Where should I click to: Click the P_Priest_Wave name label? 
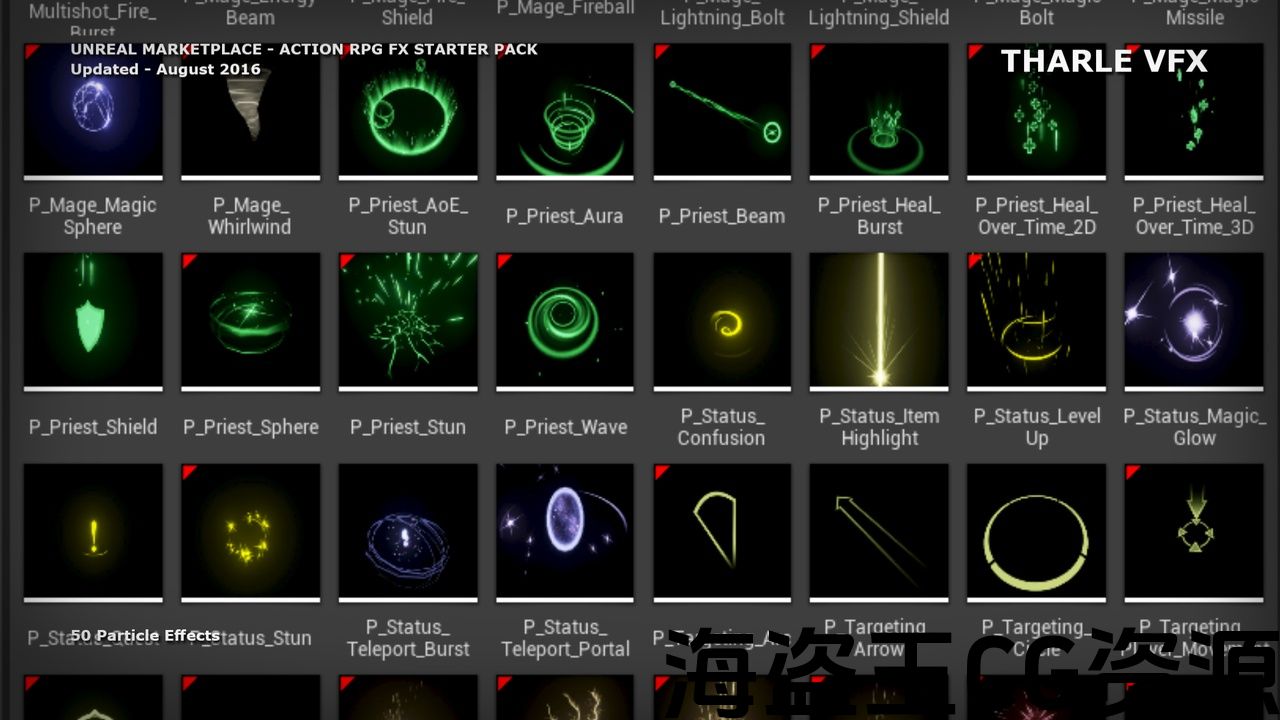[565, 427]
